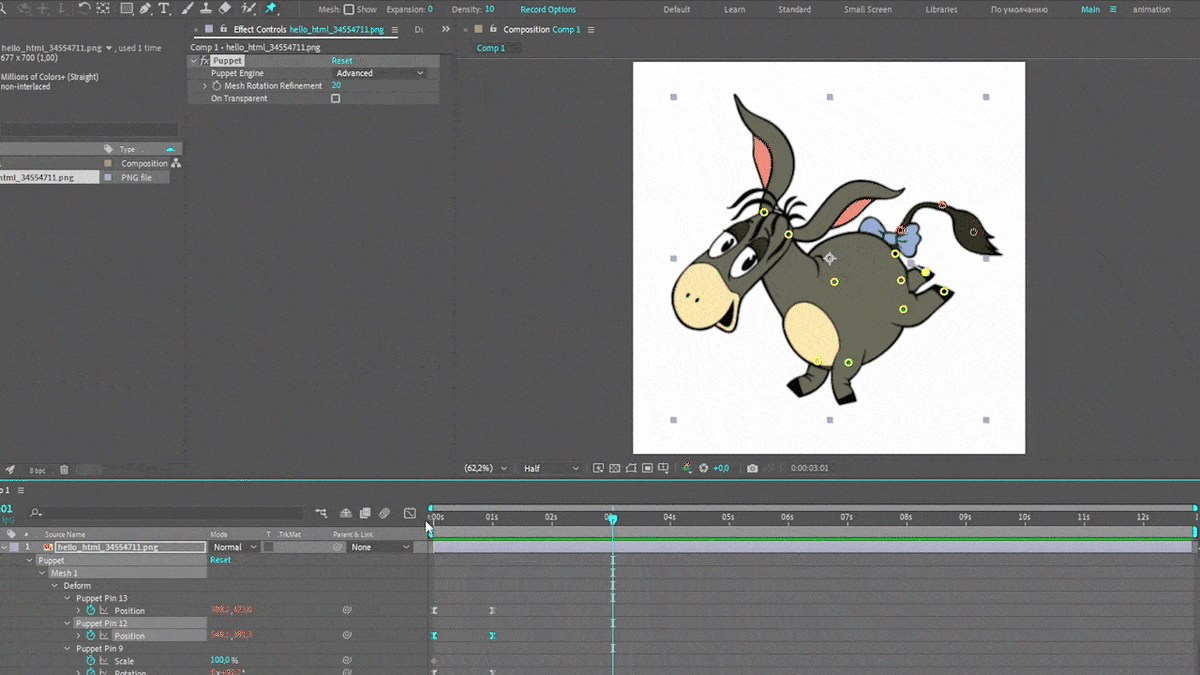The width and height of the screenshot is (1200, 675).
Task: Toggle stopwatch for Puppet Pin 9 Scale
Action: click(90, 661)
